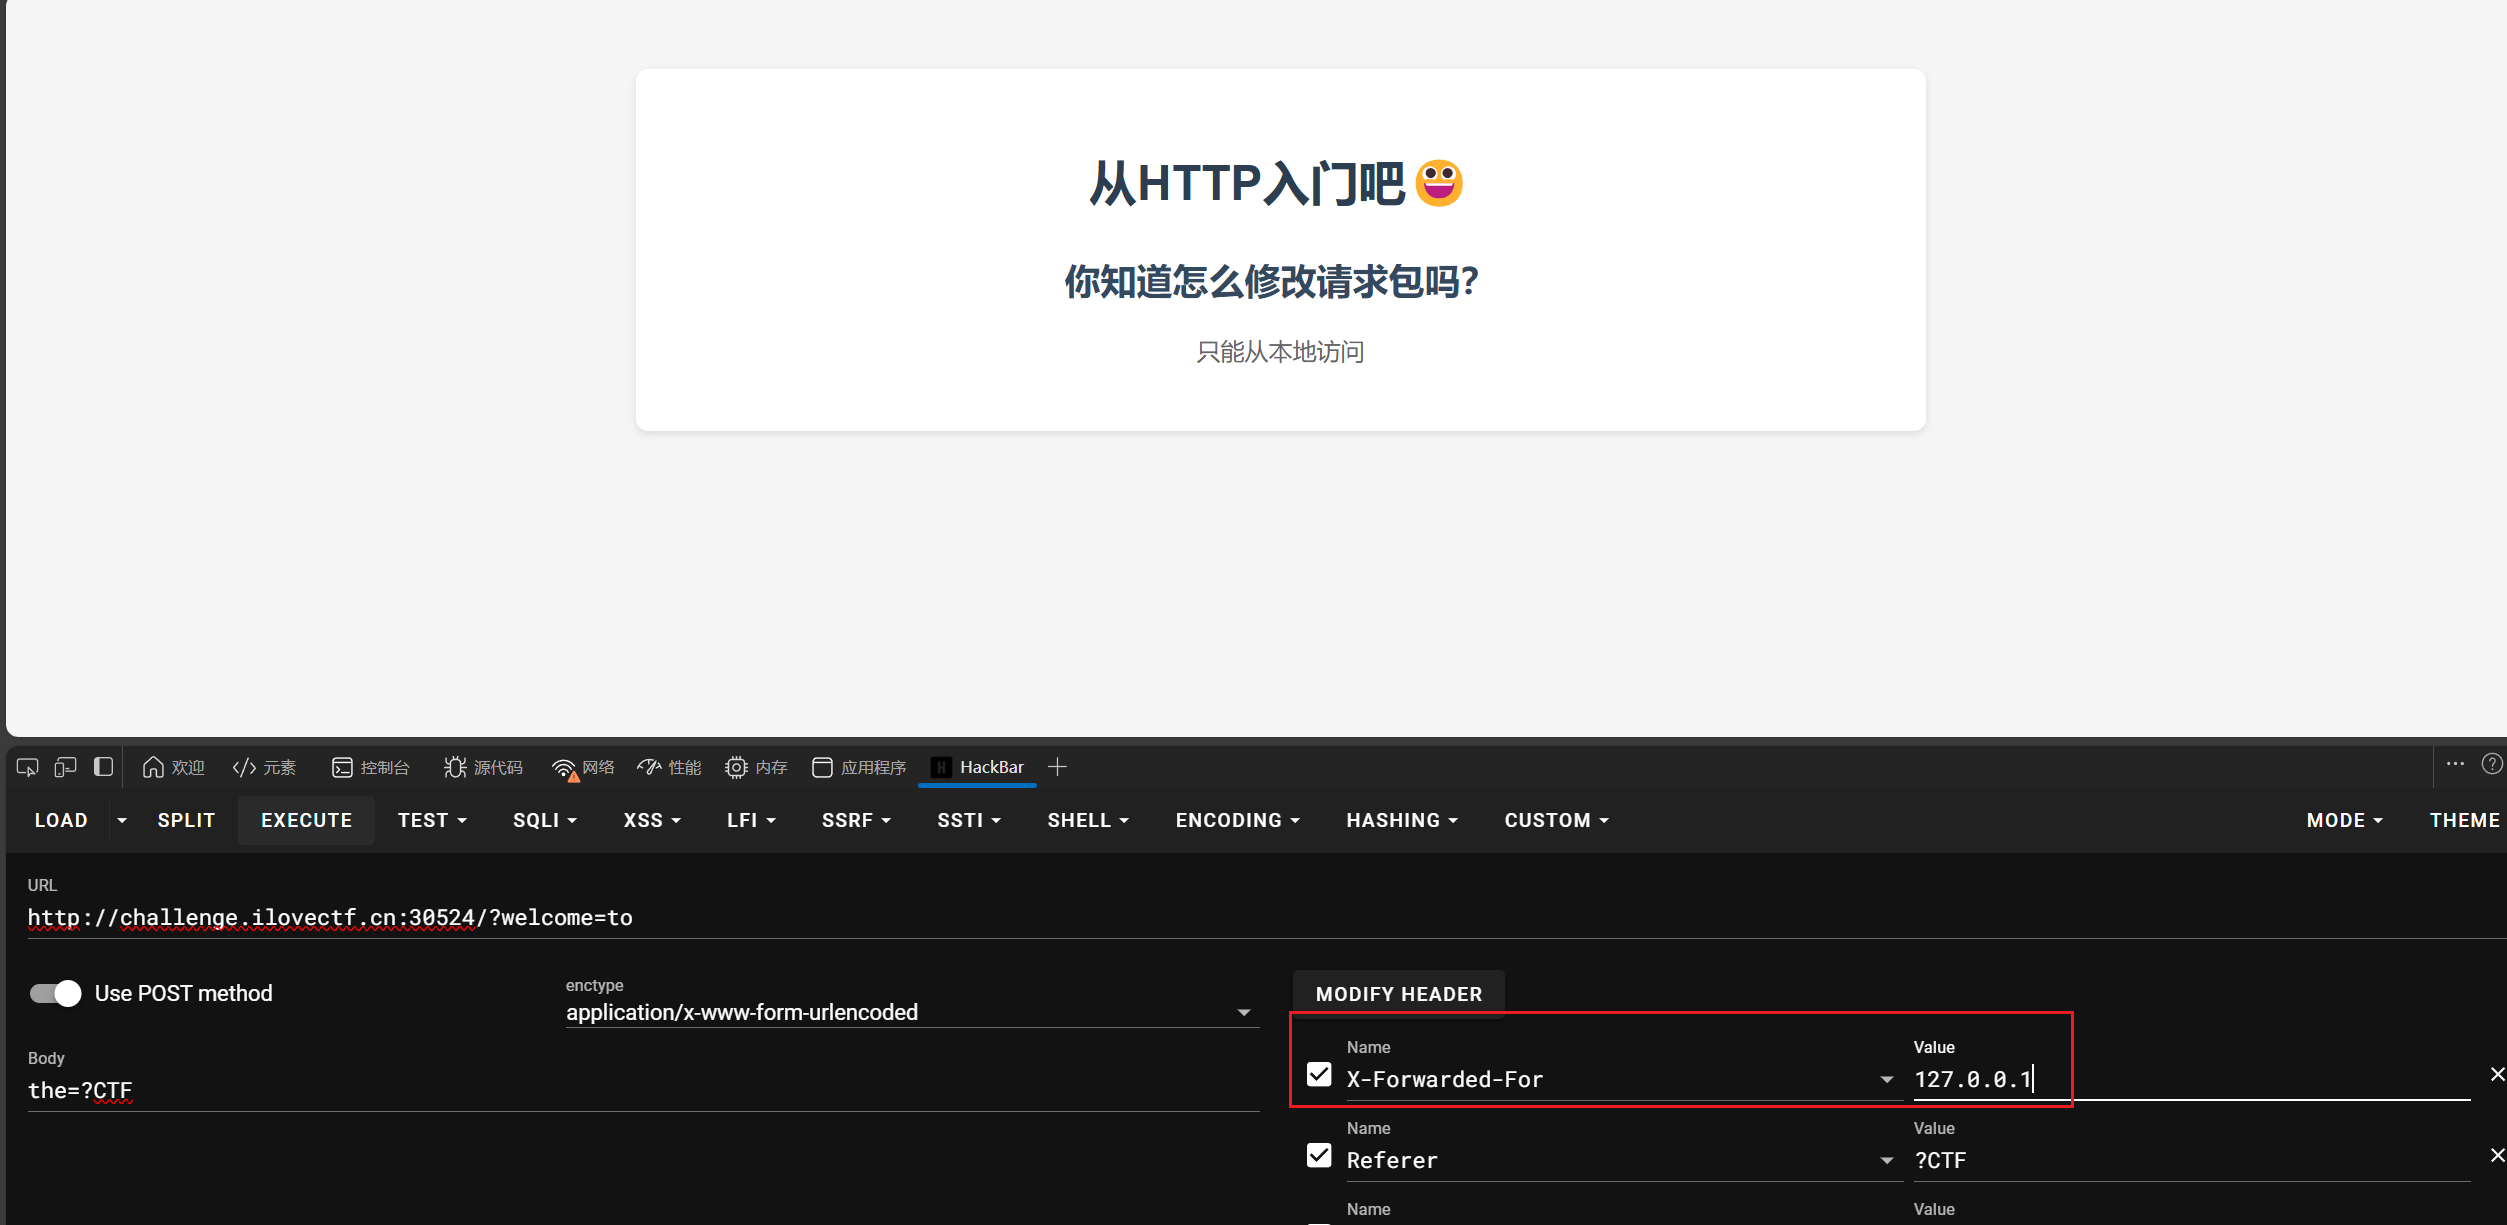Click the MODIFY HEADER button
2507x1225 pixels.
1398,994
